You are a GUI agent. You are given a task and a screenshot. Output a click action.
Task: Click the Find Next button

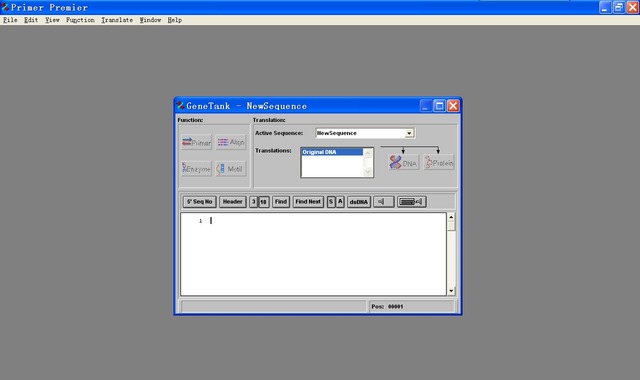[308, 202]
